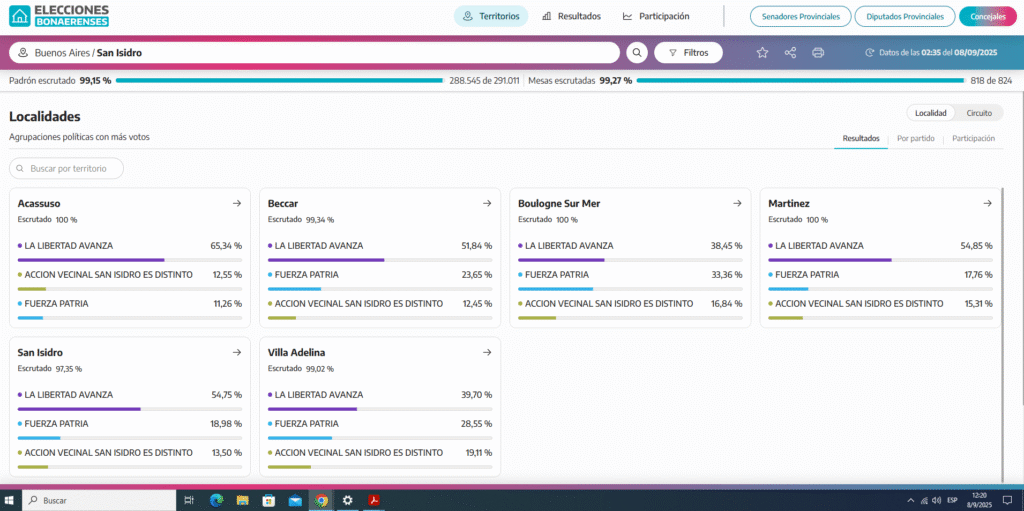Switch view to Circuito
The image size is (1024, 511).
point(979,113)
